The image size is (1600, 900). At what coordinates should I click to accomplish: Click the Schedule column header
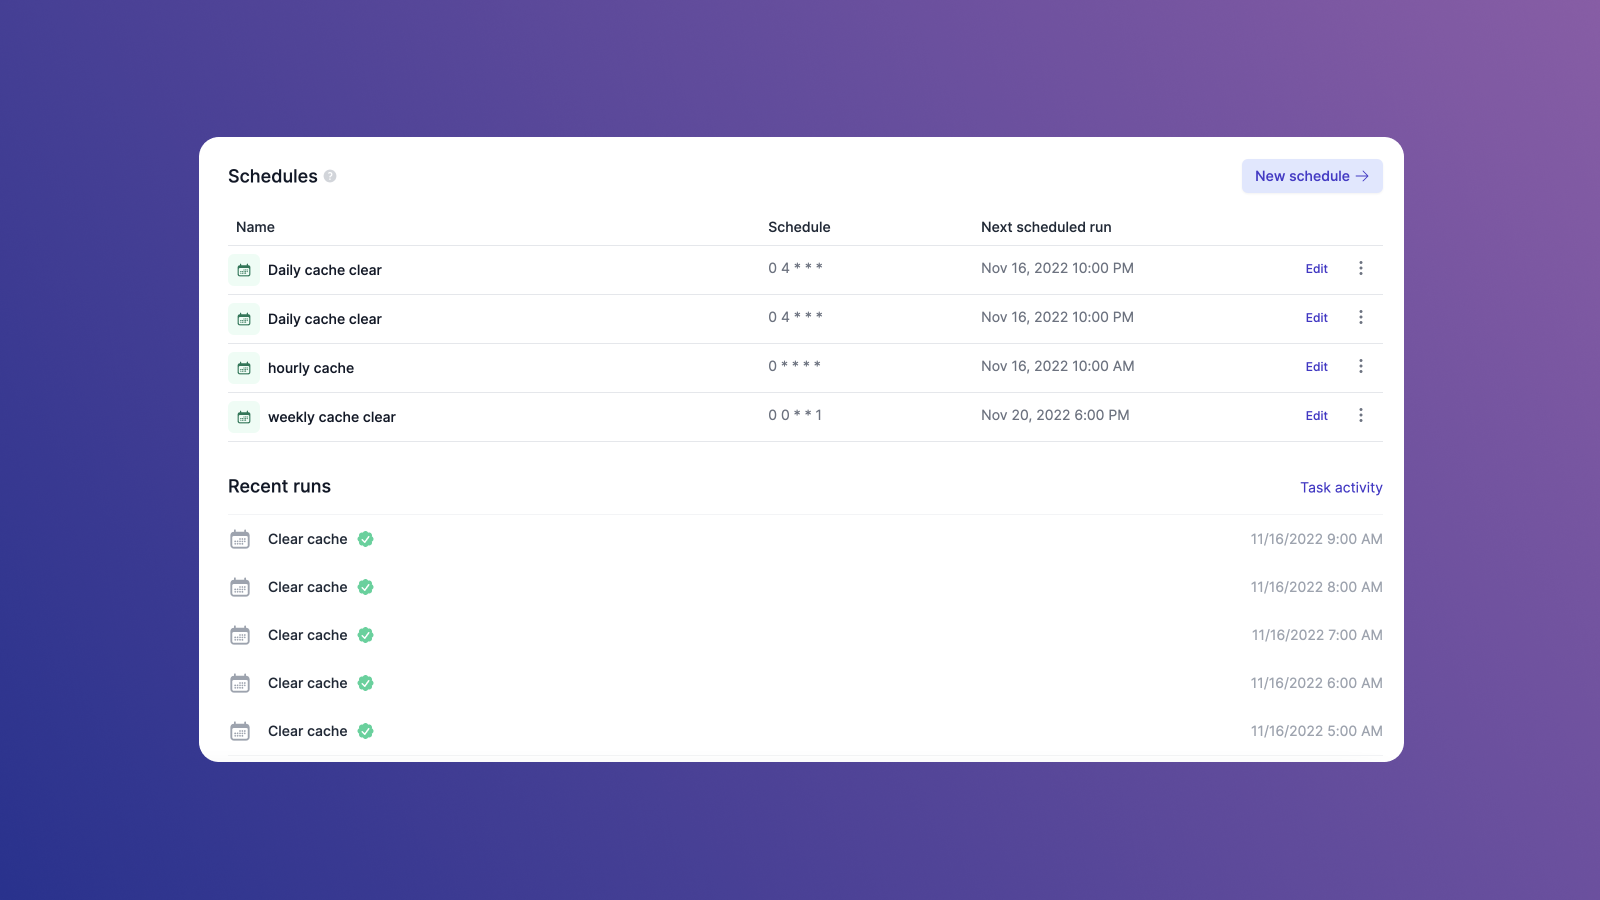[x=799, y=227]
